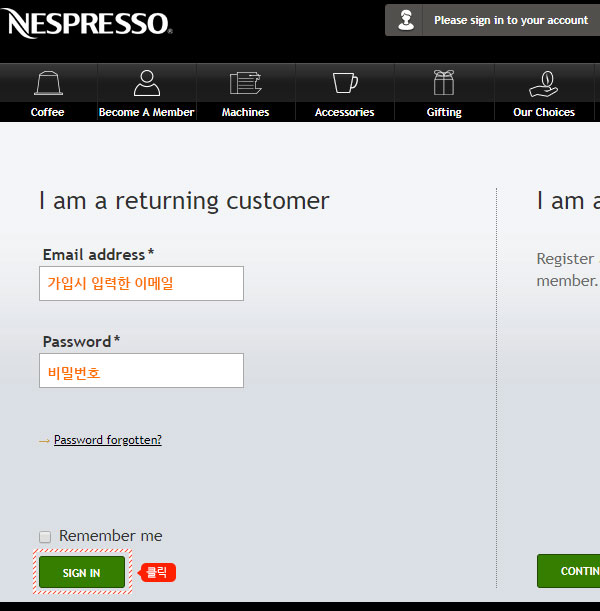This screenshot has width=600, height=611.
Task: Select the Machines icon in navigation
Action: (245, 83)
